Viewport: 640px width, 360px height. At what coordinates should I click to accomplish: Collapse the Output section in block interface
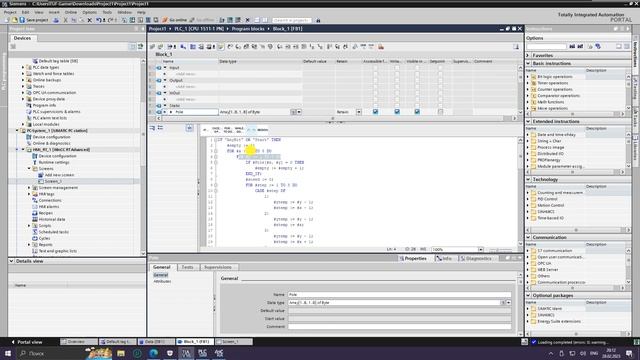click(x=165, y=80)
